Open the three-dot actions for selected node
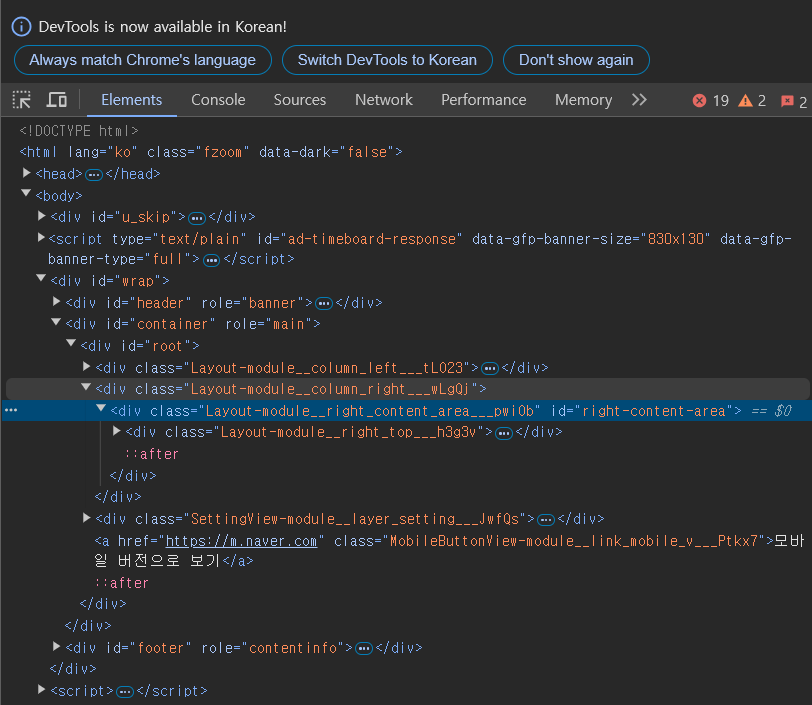Screen dimensions: 812x705 [x=11, y=410]
